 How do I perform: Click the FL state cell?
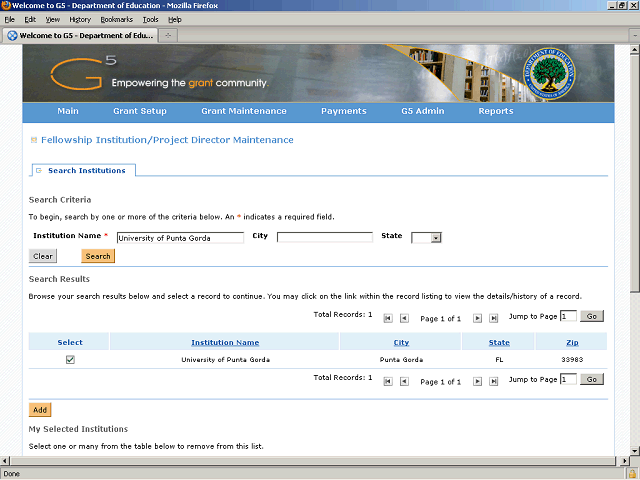tap(499, 360)
